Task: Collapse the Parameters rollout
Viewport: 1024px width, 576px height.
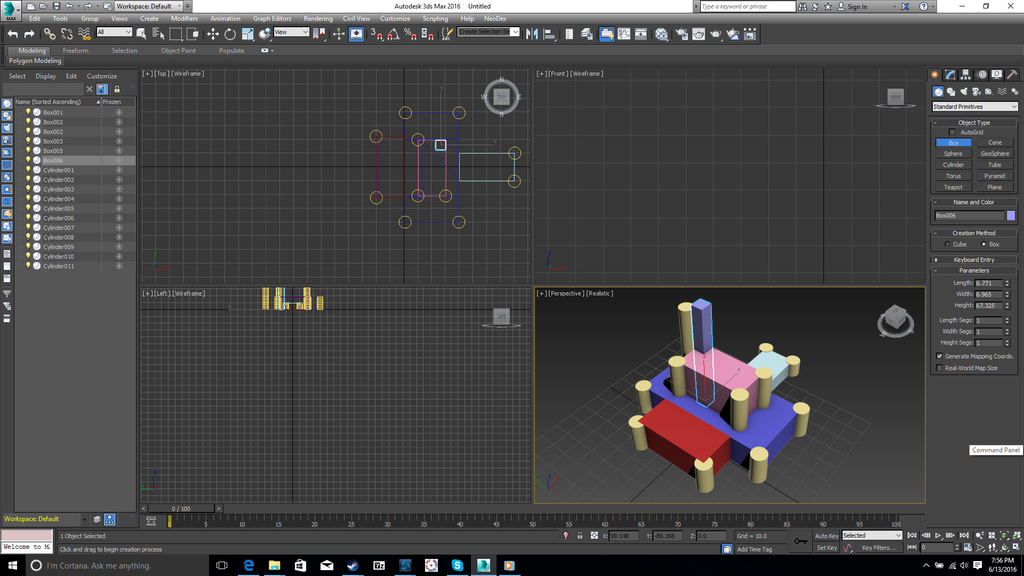Action: pyautogui.click(x=974, y=270)
